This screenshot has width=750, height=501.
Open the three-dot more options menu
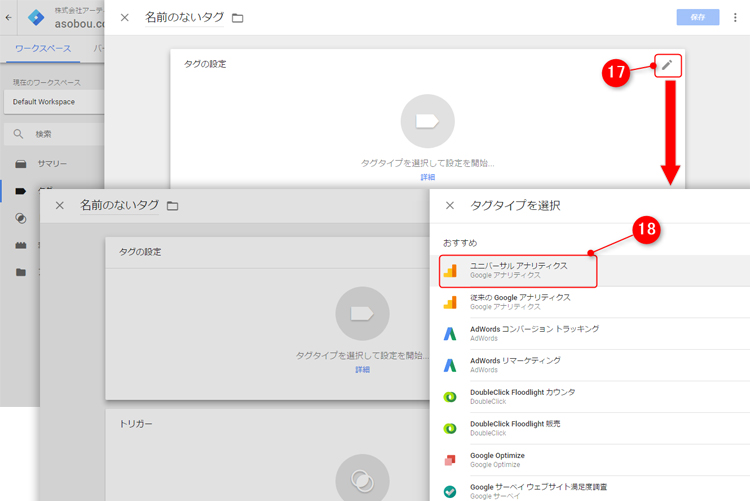tap(735, 18)
